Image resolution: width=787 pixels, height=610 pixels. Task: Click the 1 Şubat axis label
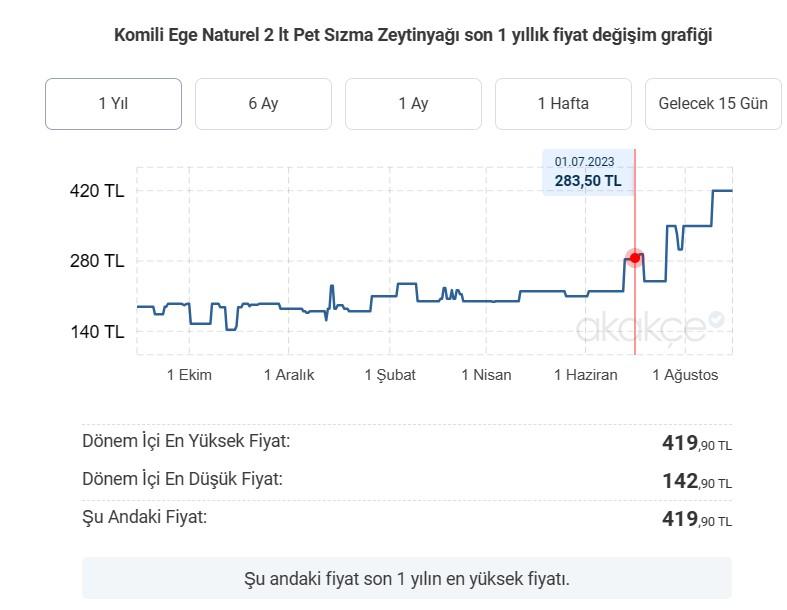click(390, 375)
